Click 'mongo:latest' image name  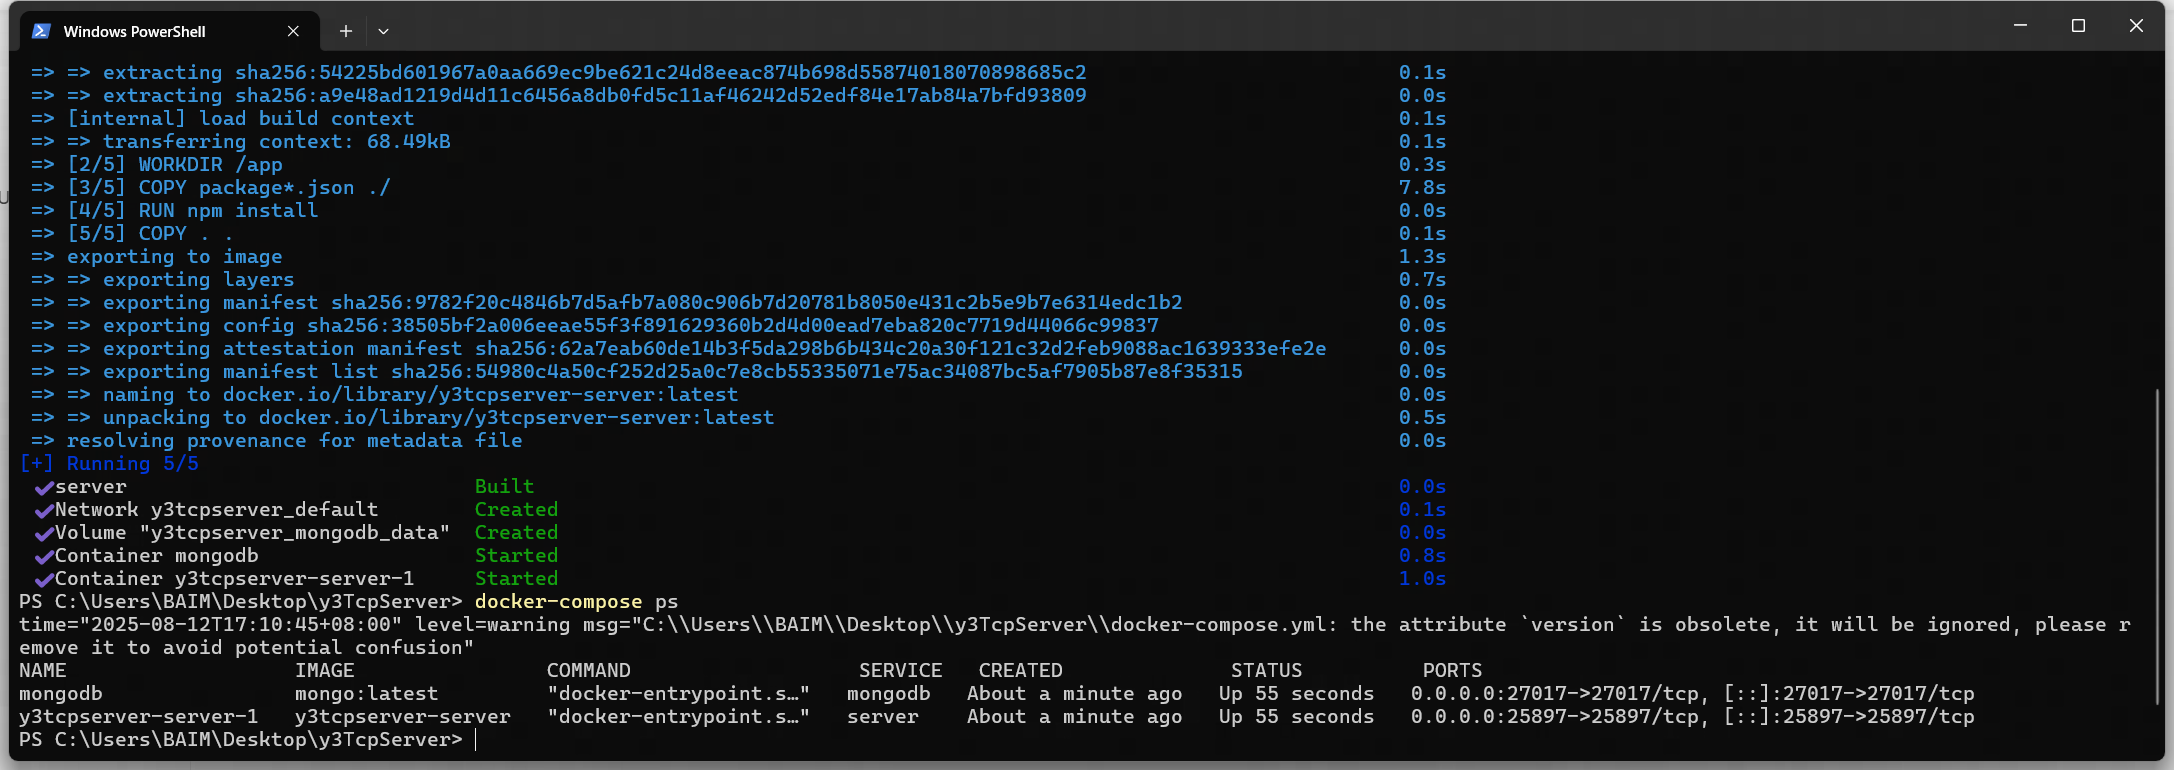pos(366,694)
